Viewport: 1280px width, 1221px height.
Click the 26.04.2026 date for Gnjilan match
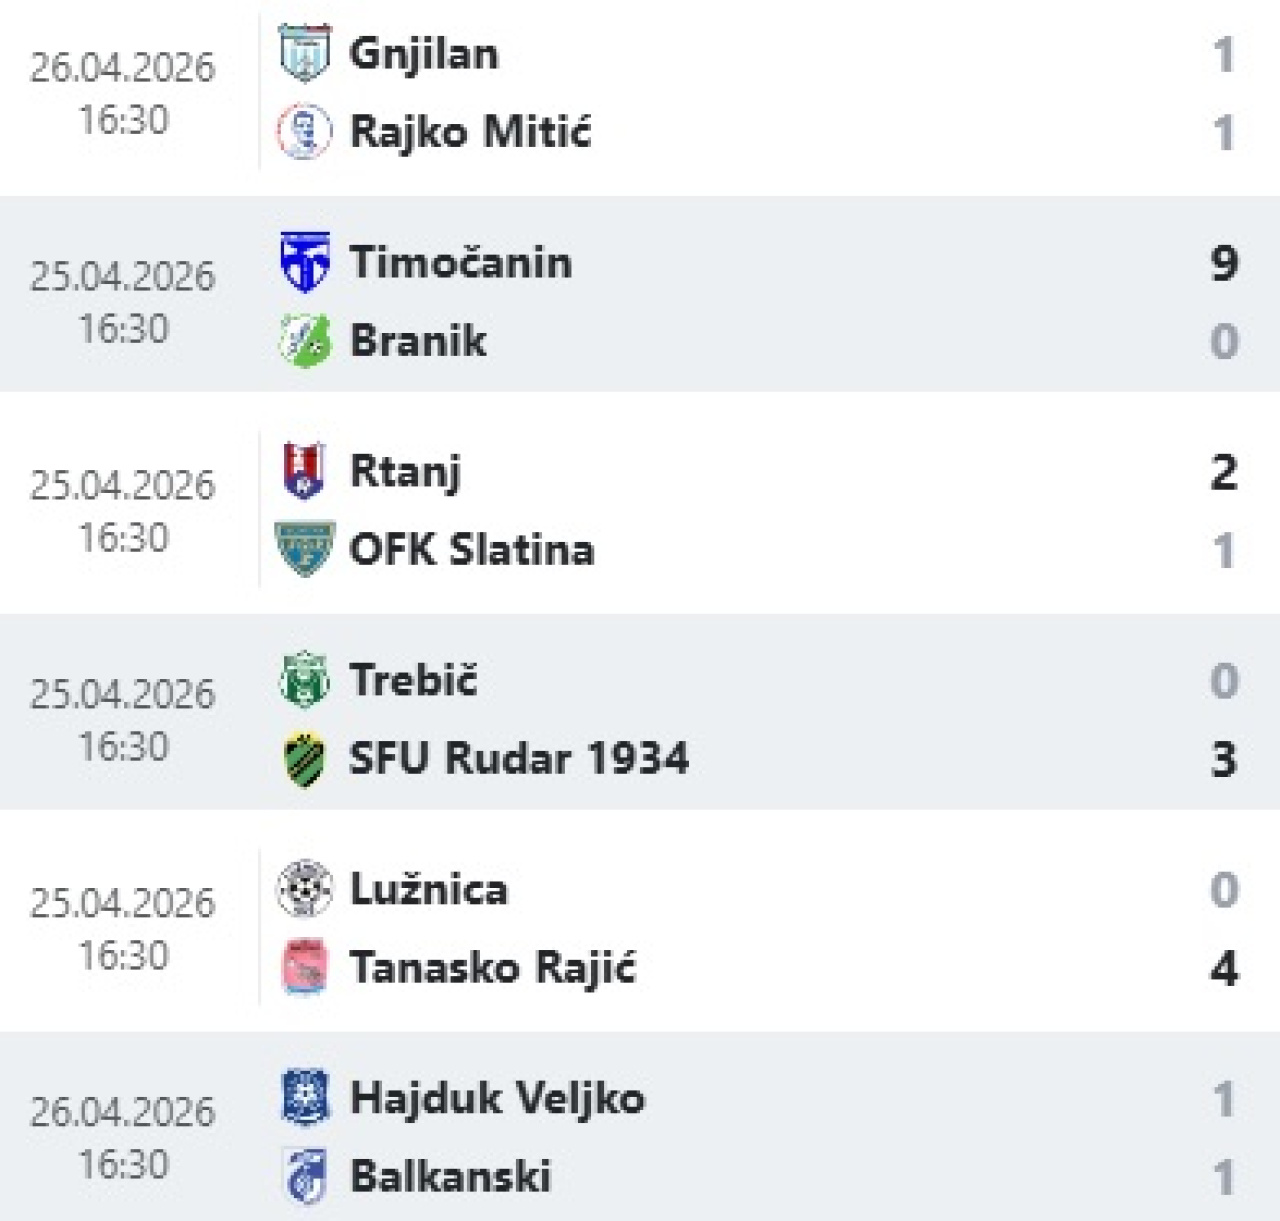(122, 67)
